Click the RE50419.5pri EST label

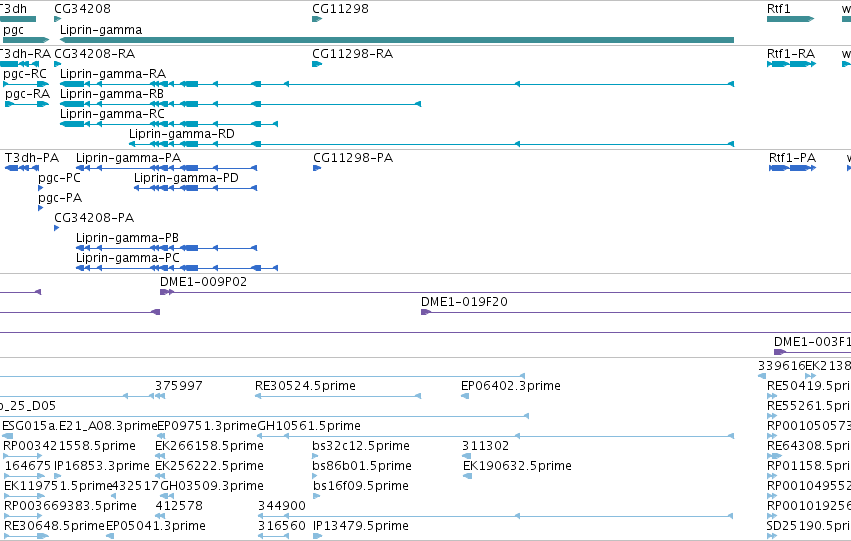pos(809,386)
